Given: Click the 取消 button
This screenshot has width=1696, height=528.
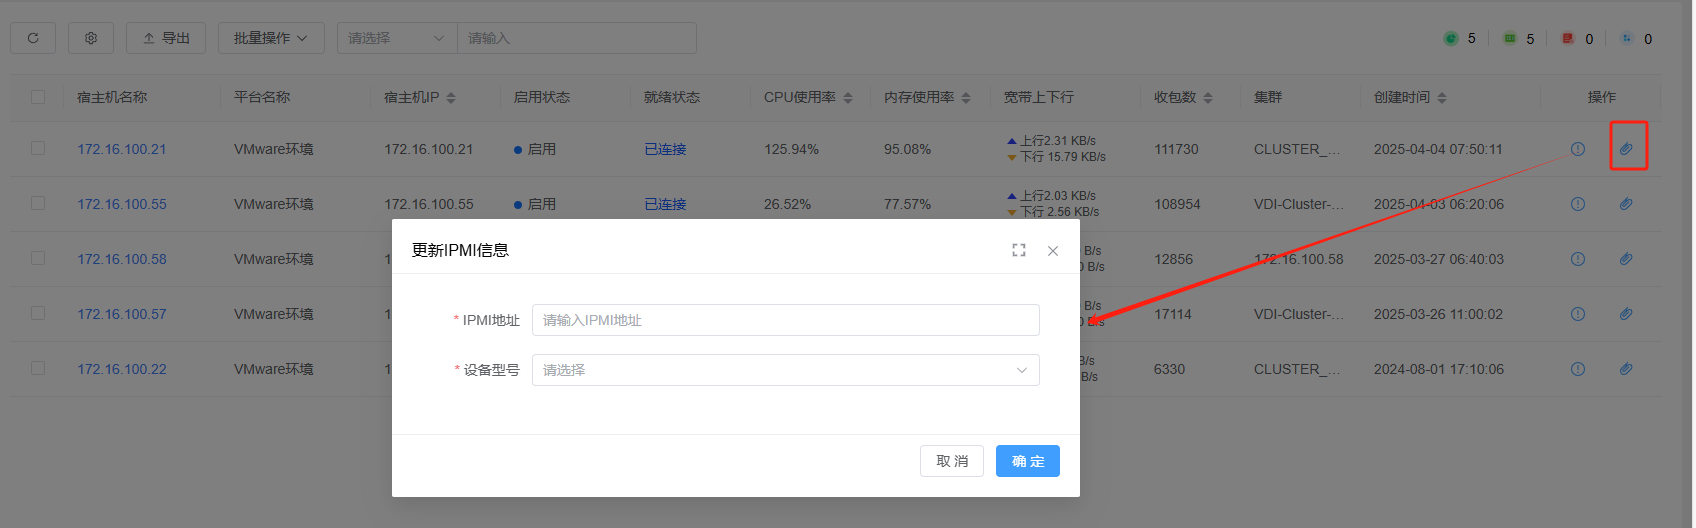Looking at the screenshot, I should (x=952, y=461).
